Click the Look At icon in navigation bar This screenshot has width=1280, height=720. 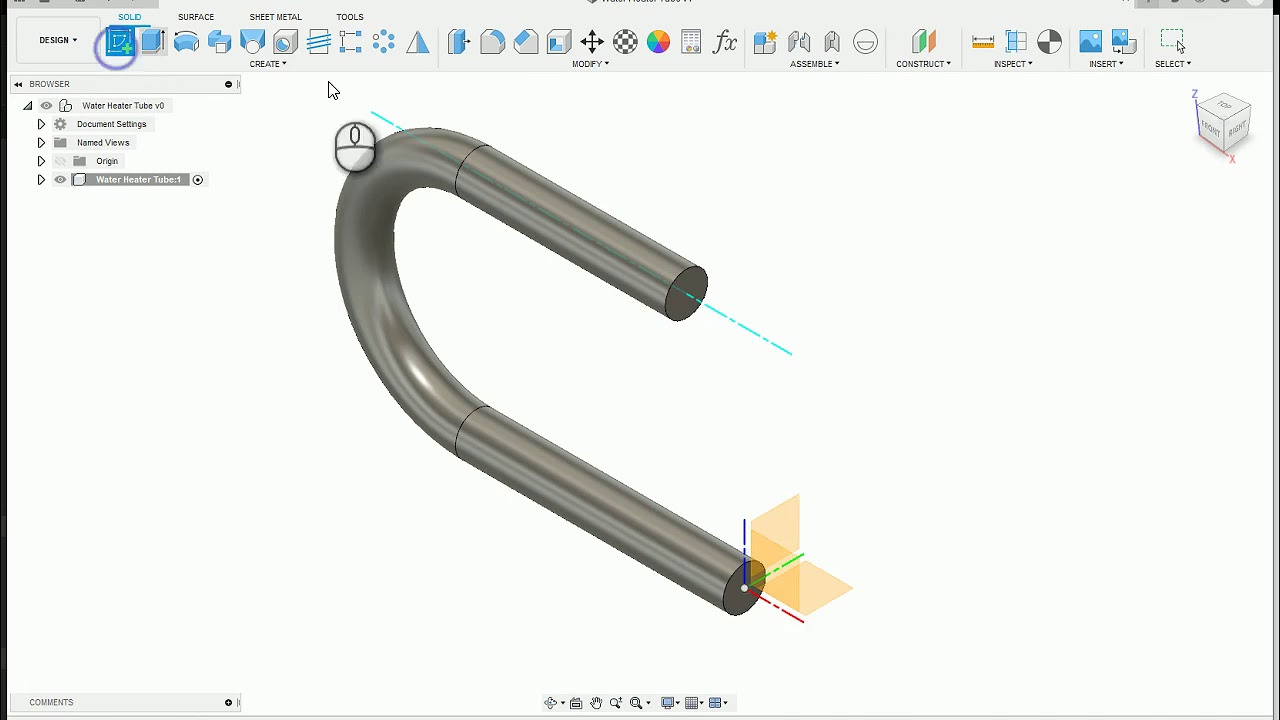click(576, 703)
